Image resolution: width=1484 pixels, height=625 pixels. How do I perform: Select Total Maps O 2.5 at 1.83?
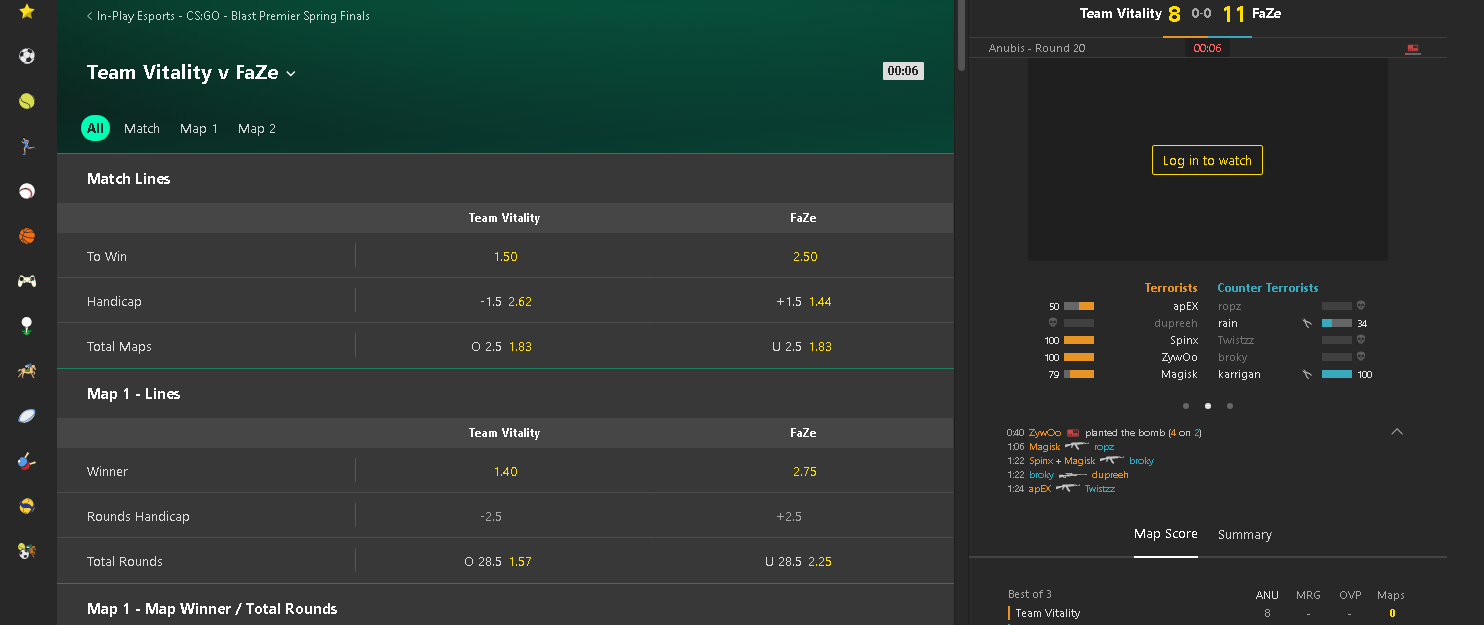coord(505,347)
